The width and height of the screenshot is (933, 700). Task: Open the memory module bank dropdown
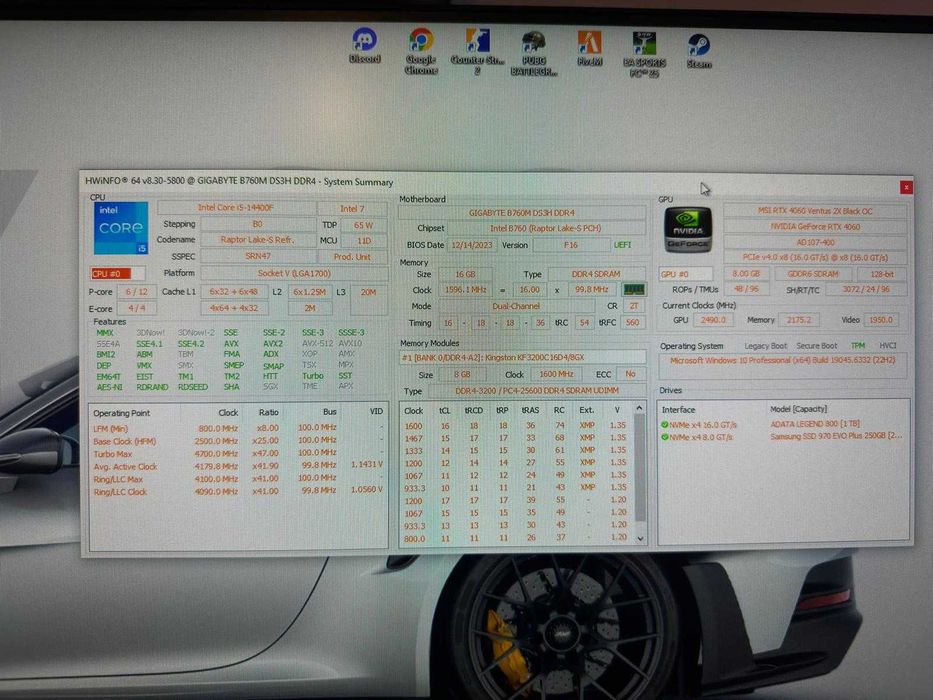pos(522,357)
